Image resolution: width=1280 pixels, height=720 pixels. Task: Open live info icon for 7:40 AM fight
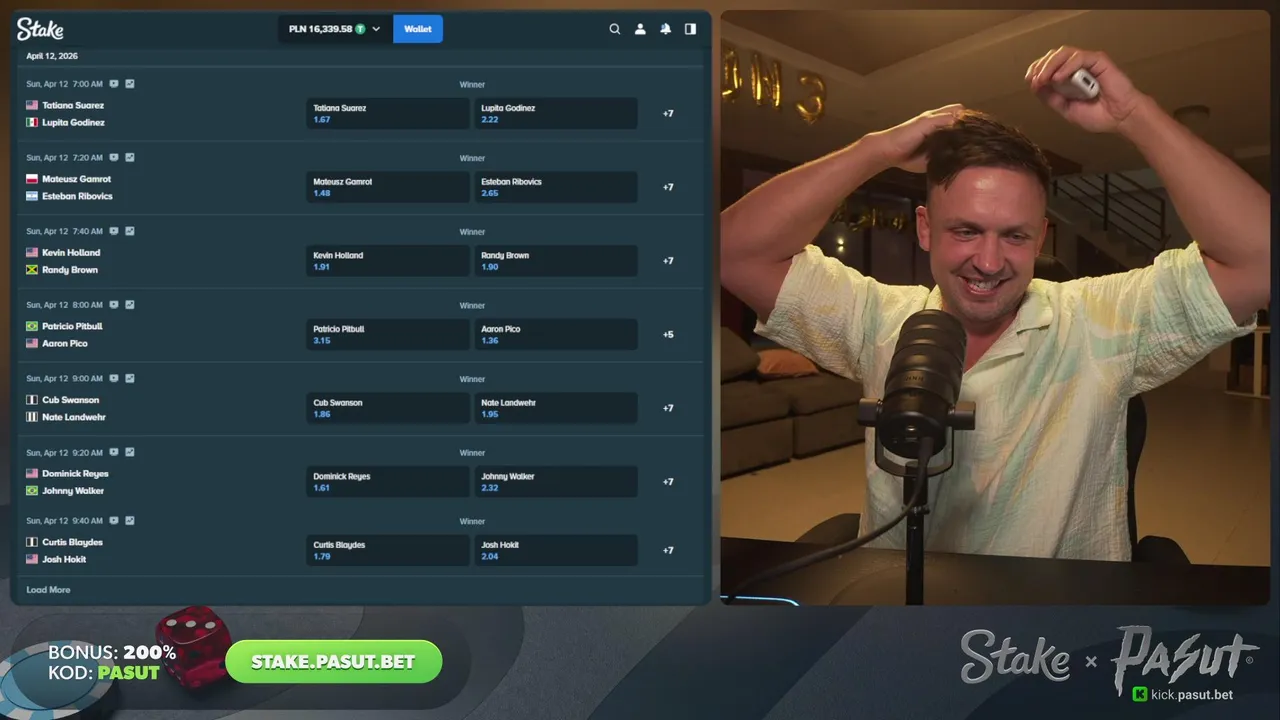[x=114, y=231]
